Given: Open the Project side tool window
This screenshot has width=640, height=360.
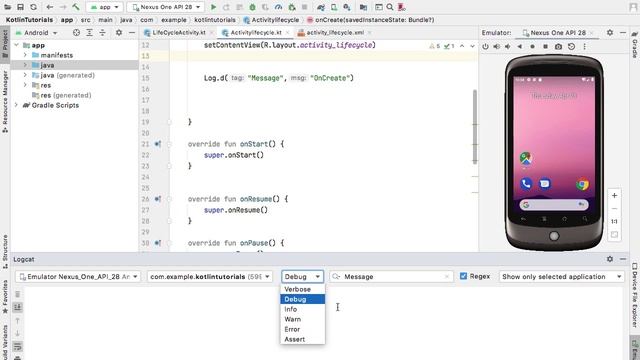Looking at the screenshot, I should click(5, 45).
